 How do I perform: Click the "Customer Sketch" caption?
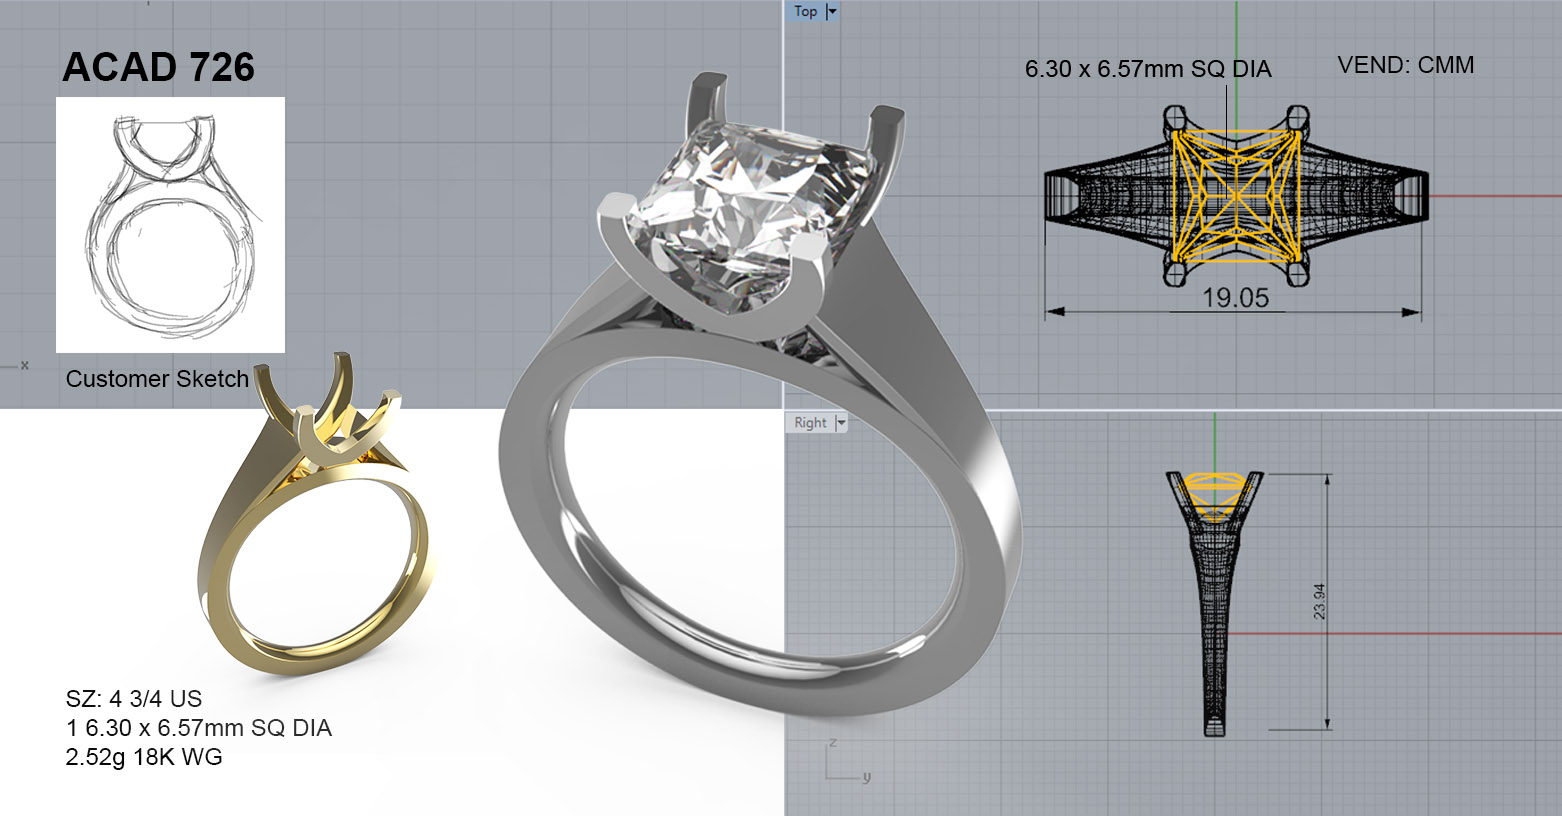pos(157,379)
